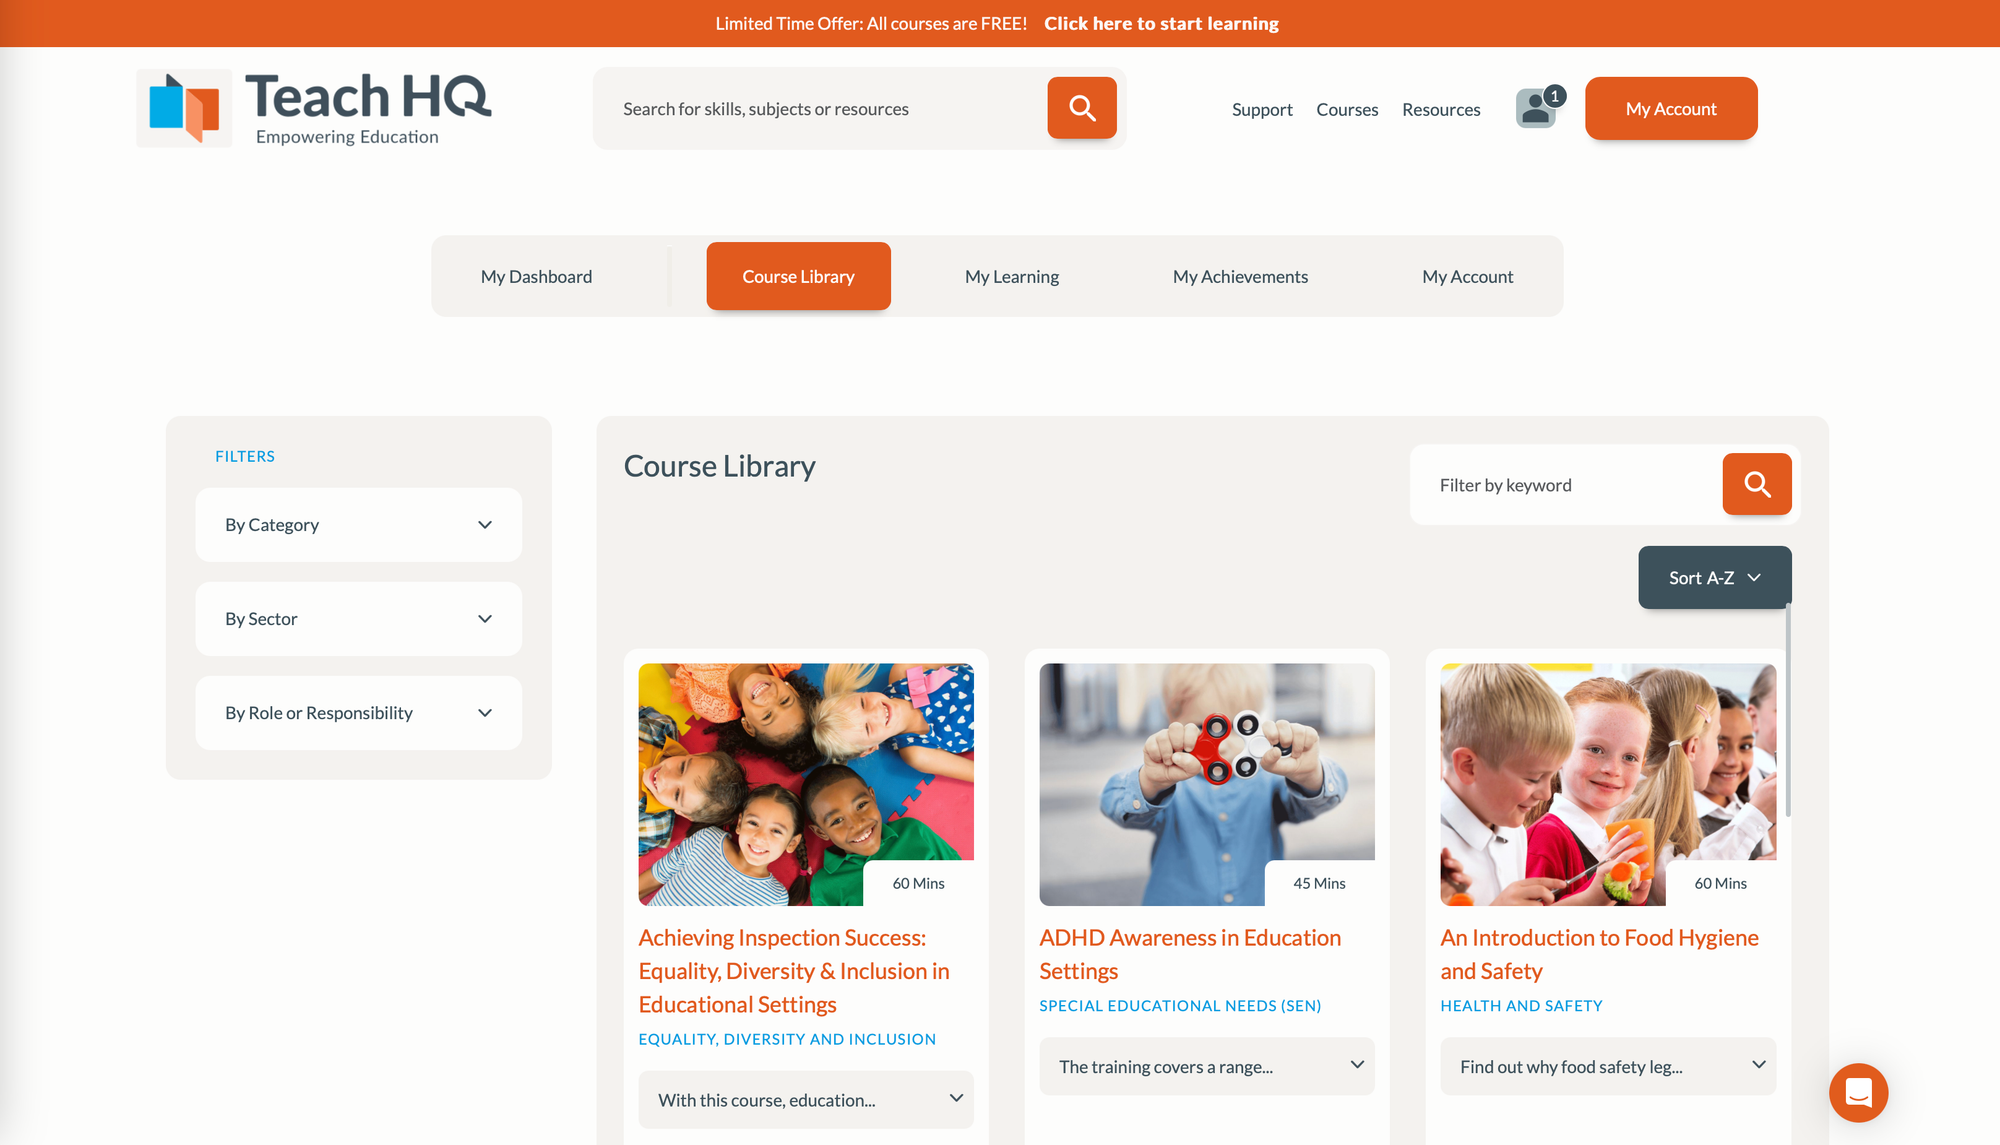Image resolution: width=2000 pixels, height=1145 pixels.
Task: Open the user notifications profile icon
Action: [x=1538, y=108]
